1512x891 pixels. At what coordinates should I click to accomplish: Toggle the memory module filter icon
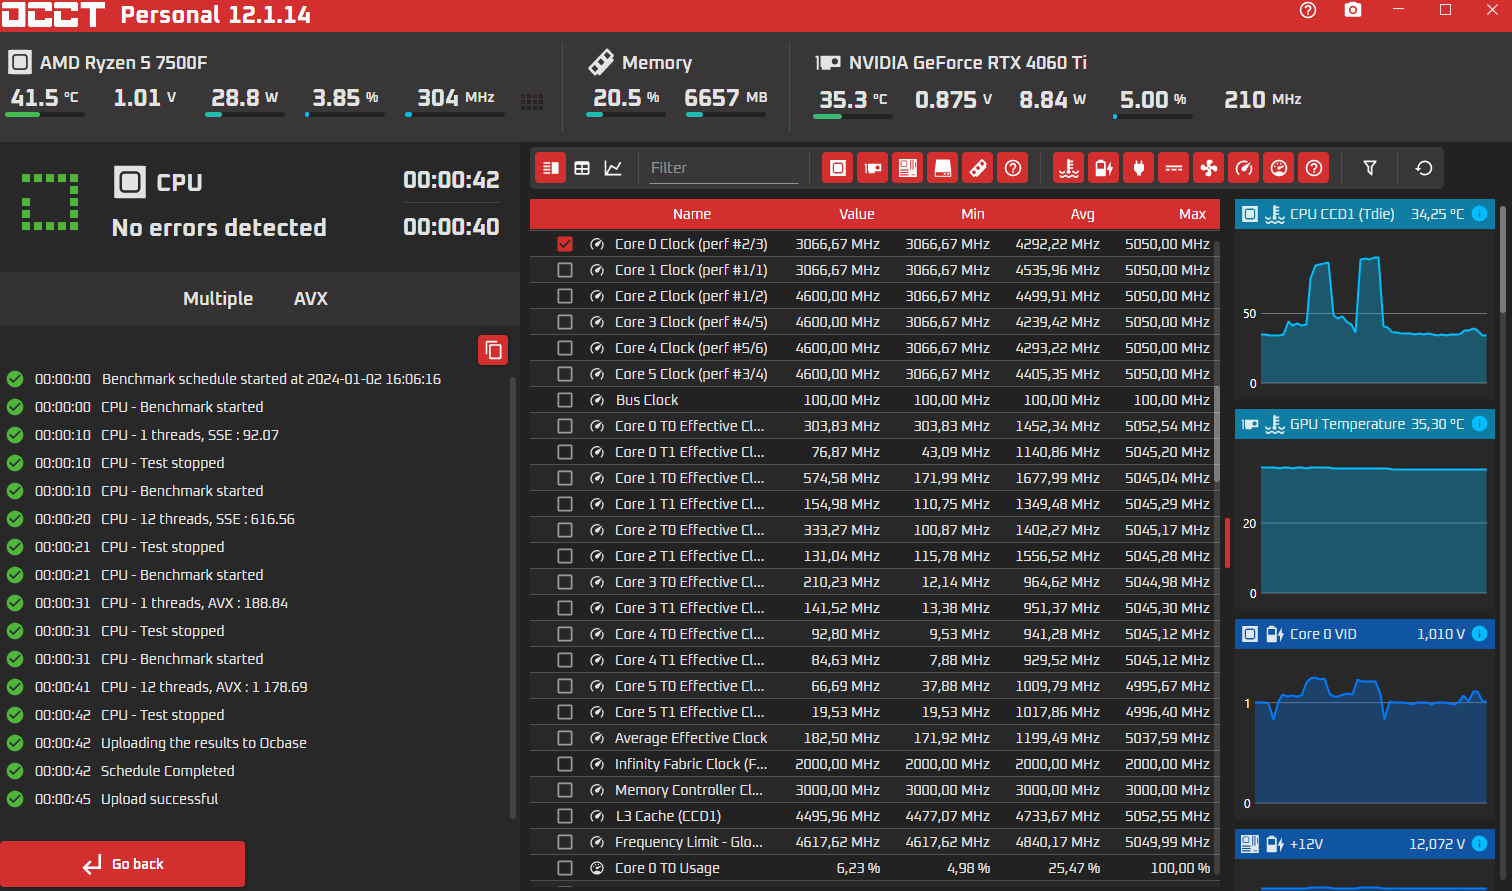click(978, 168)
